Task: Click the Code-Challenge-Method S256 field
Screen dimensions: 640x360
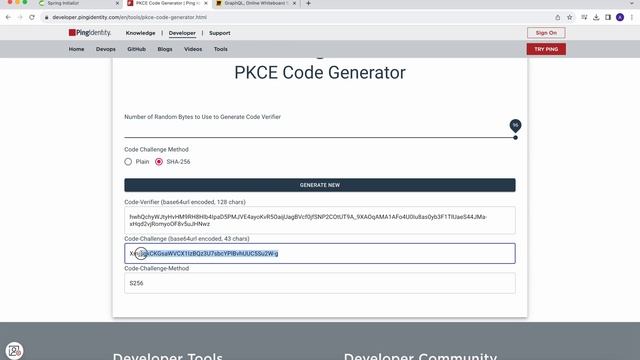Action: (320, 283)
